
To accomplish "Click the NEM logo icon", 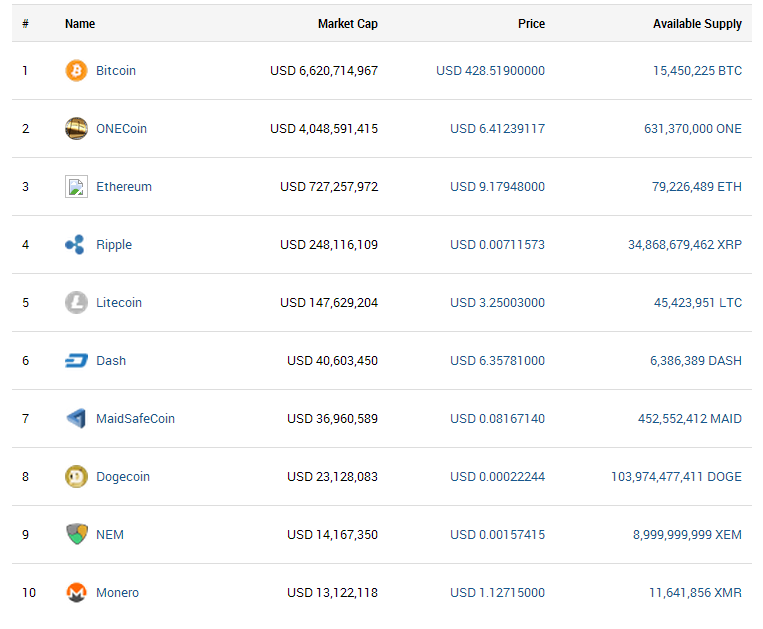I will pyautogui.click(x=76, y=534).
